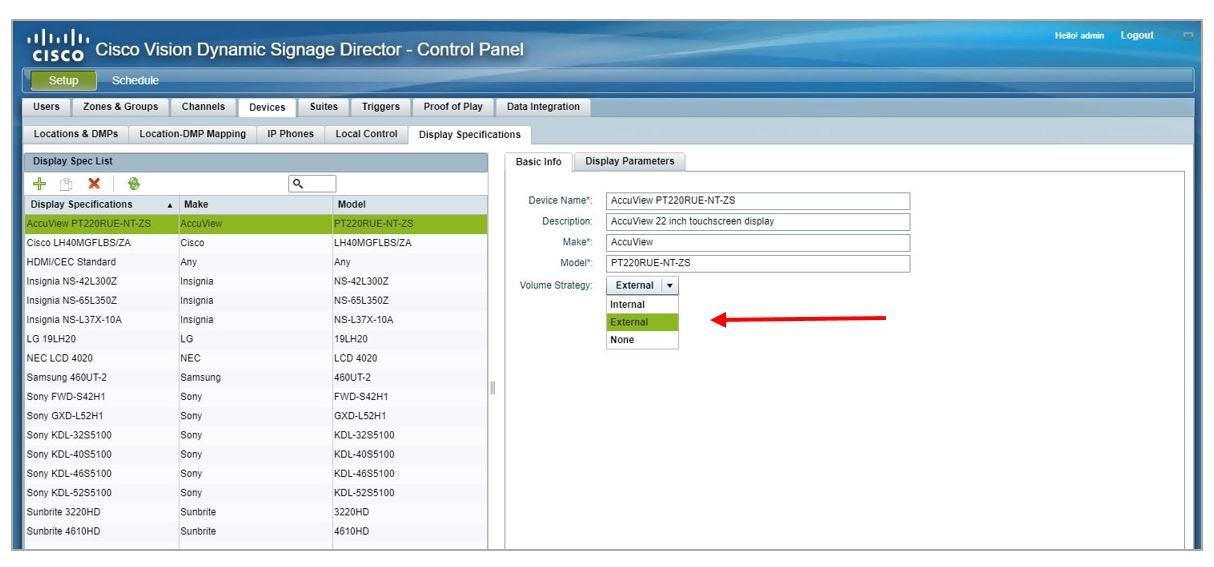The height and width of the screenshot is (567, 1214).
Task: Select the Display Specifications sub-tab
Action: 470,134
